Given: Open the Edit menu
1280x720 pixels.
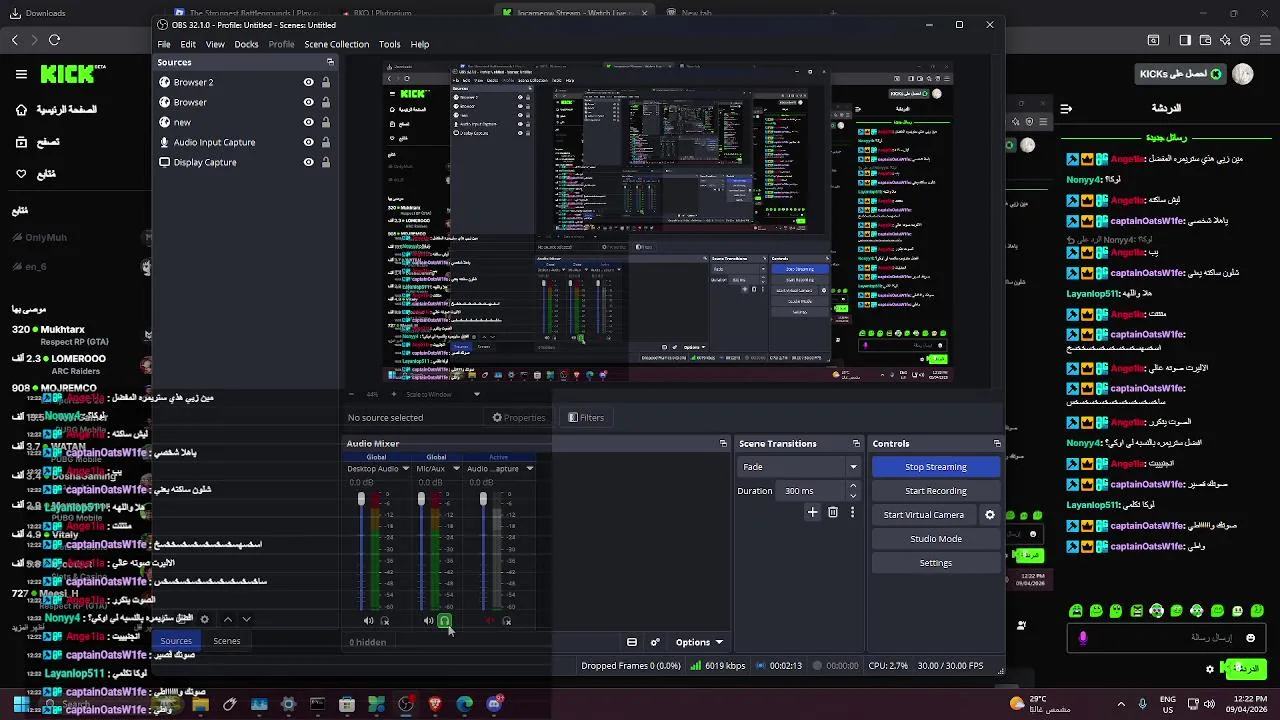Looking at the screenshot, I should [188, 44].
